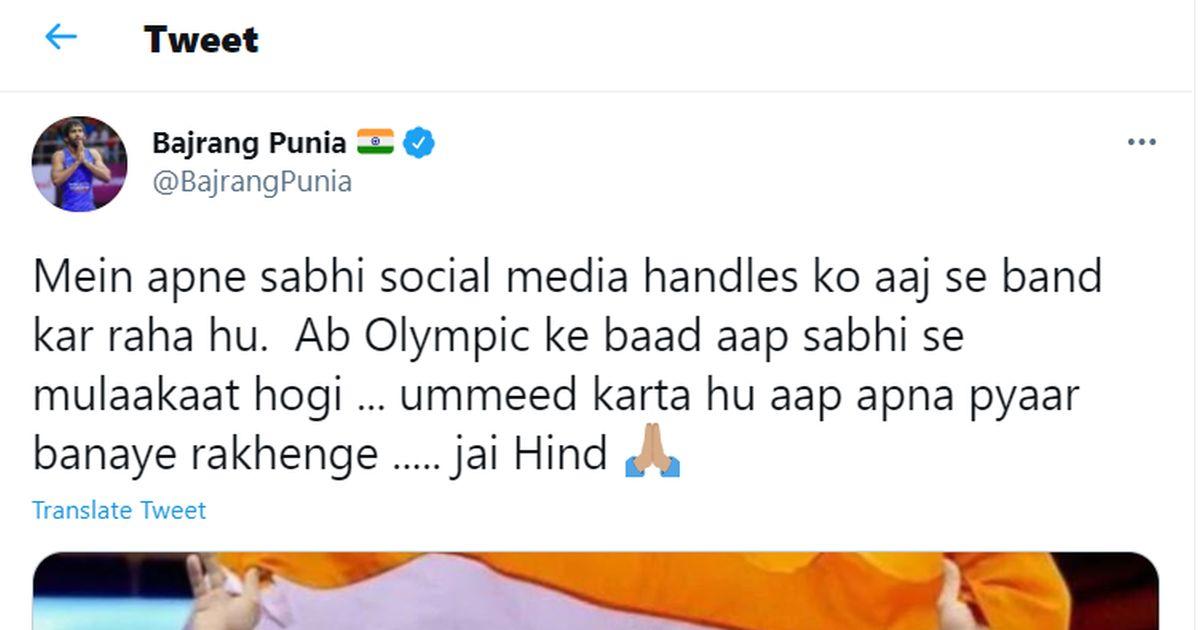Click the India flag emoji beside name
This screenshot has height=630, width=1200.
coord(376,142)
